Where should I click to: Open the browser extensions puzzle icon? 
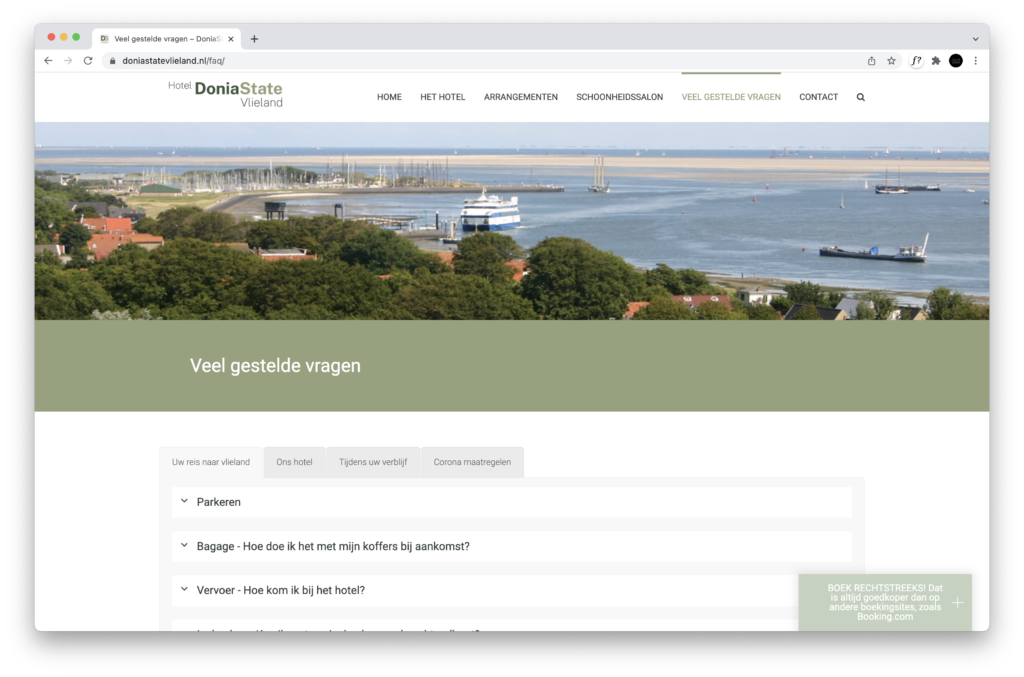tap(936, 61)
